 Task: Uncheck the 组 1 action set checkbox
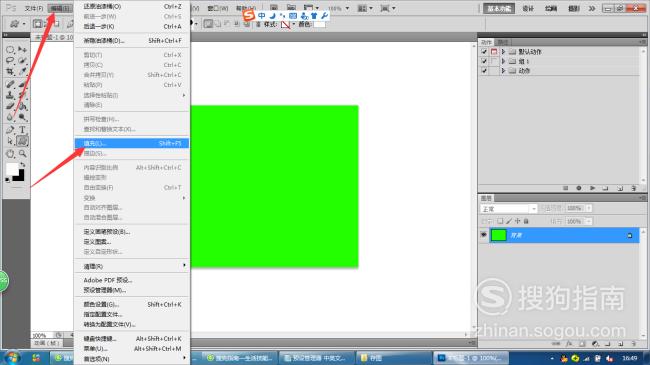pyautogui.click(x=484, y=61)
